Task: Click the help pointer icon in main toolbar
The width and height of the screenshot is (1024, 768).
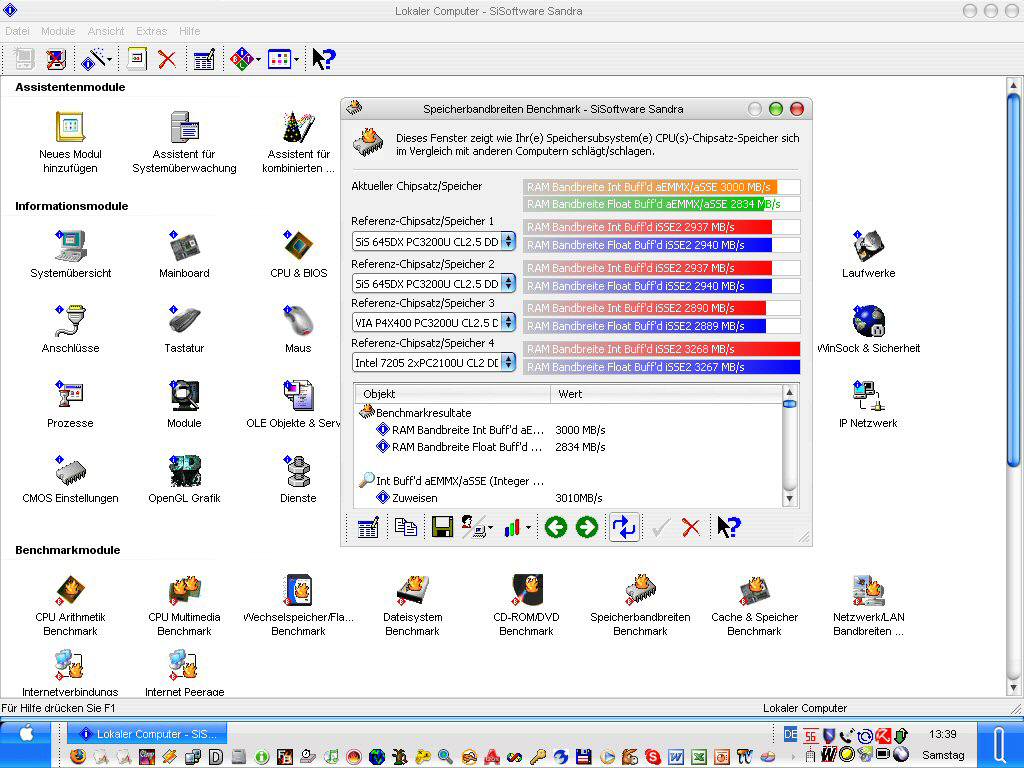Action: (323, 59)
